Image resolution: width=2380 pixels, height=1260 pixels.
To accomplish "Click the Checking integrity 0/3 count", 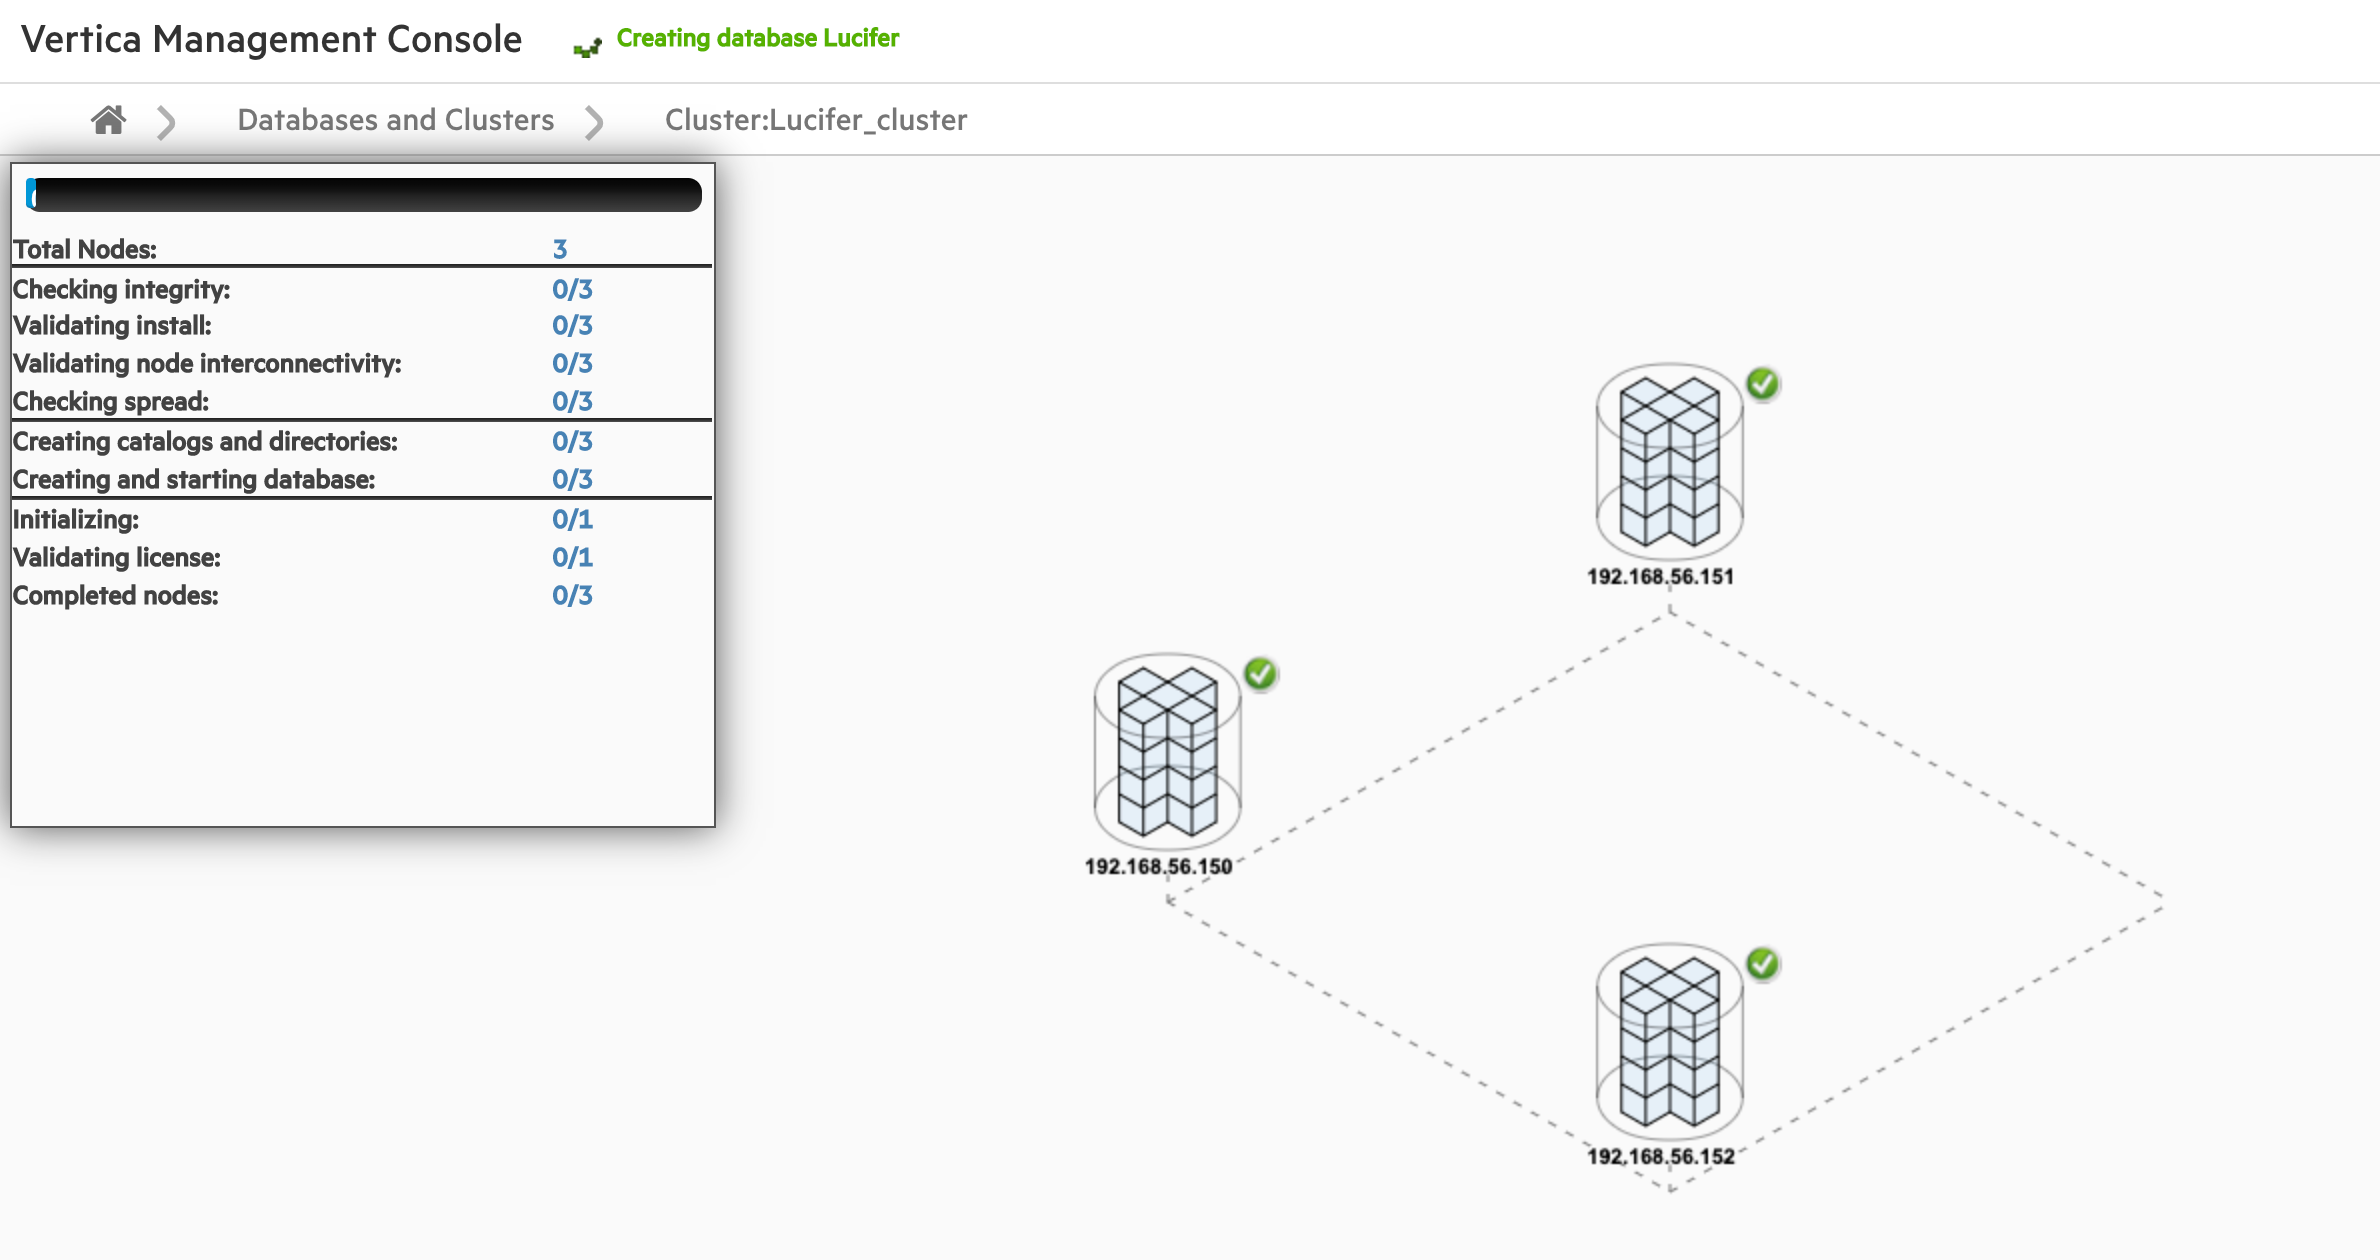I will point(572,289).
